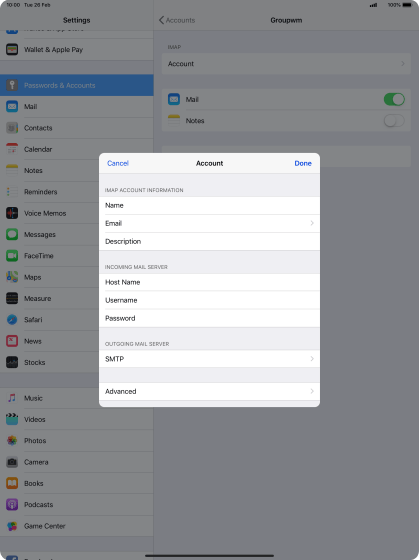
Task: Open the Camera settings icon
Action: click(x=12, y=462)
